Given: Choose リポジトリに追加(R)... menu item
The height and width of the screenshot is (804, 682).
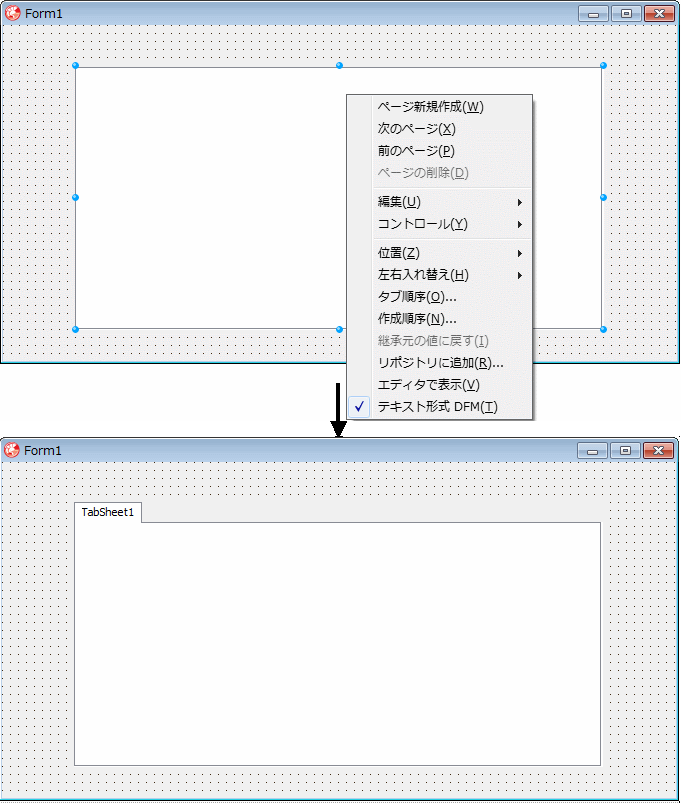Looking at the screenshot, I should click(439, 363).
